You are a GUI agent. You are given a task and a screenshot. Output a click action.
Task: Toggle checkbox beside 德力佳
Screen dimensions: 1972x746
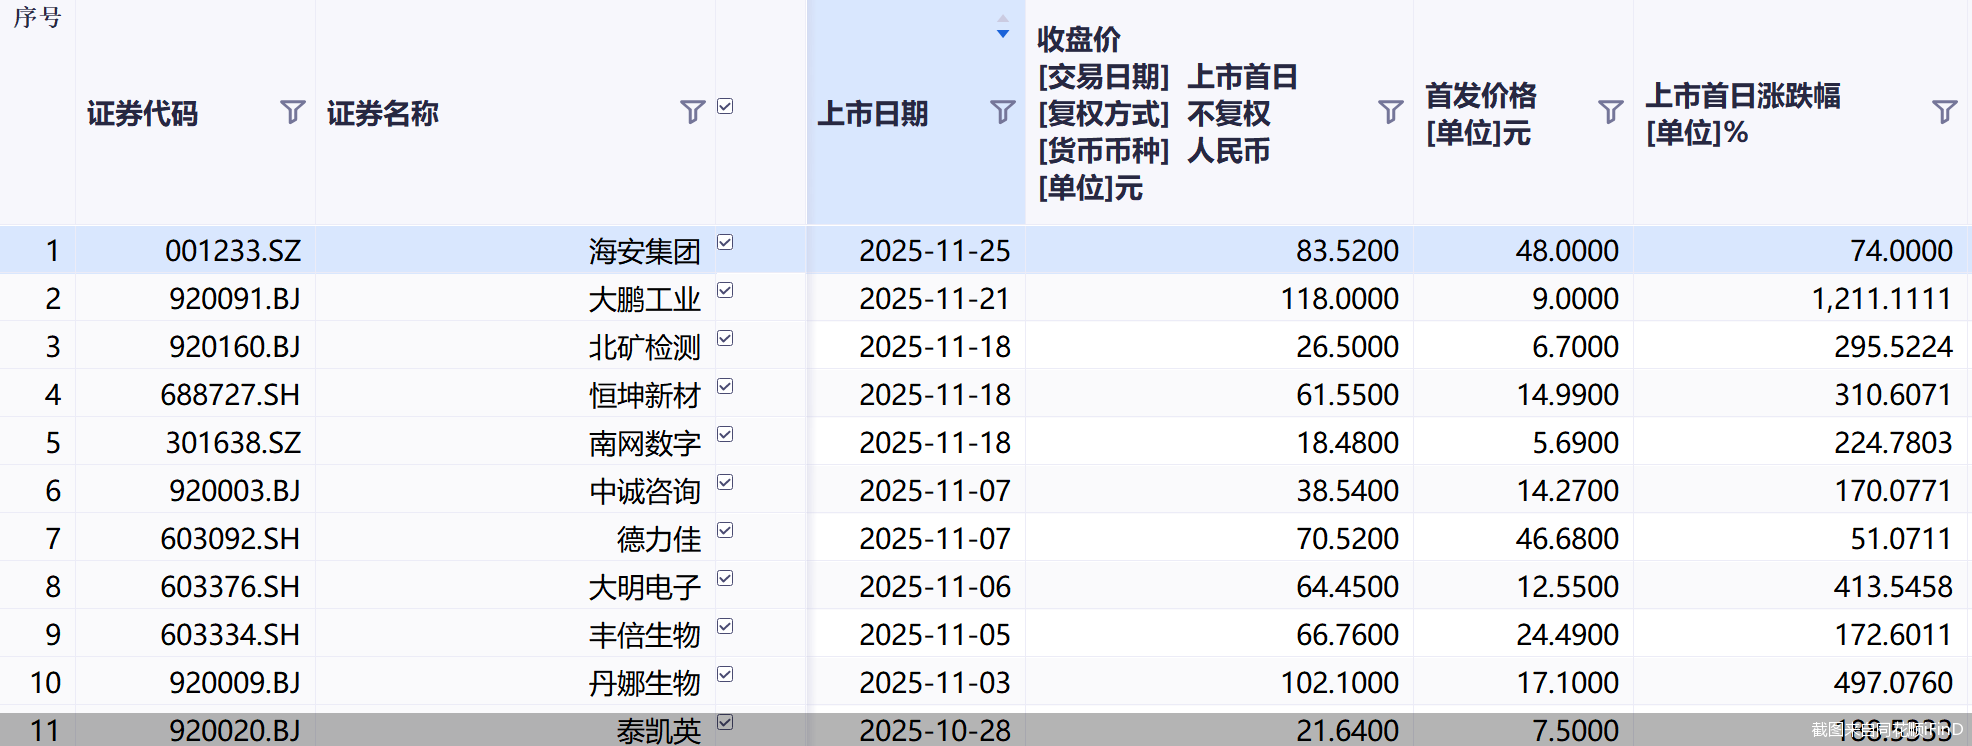(726, 530)
